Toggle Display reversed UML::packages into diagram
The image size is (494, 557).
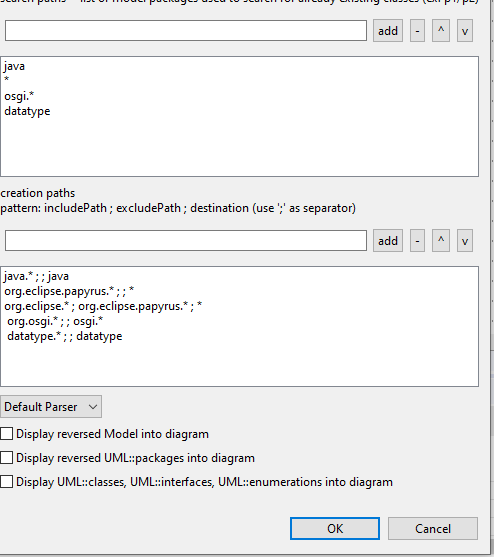pos(7,458)
